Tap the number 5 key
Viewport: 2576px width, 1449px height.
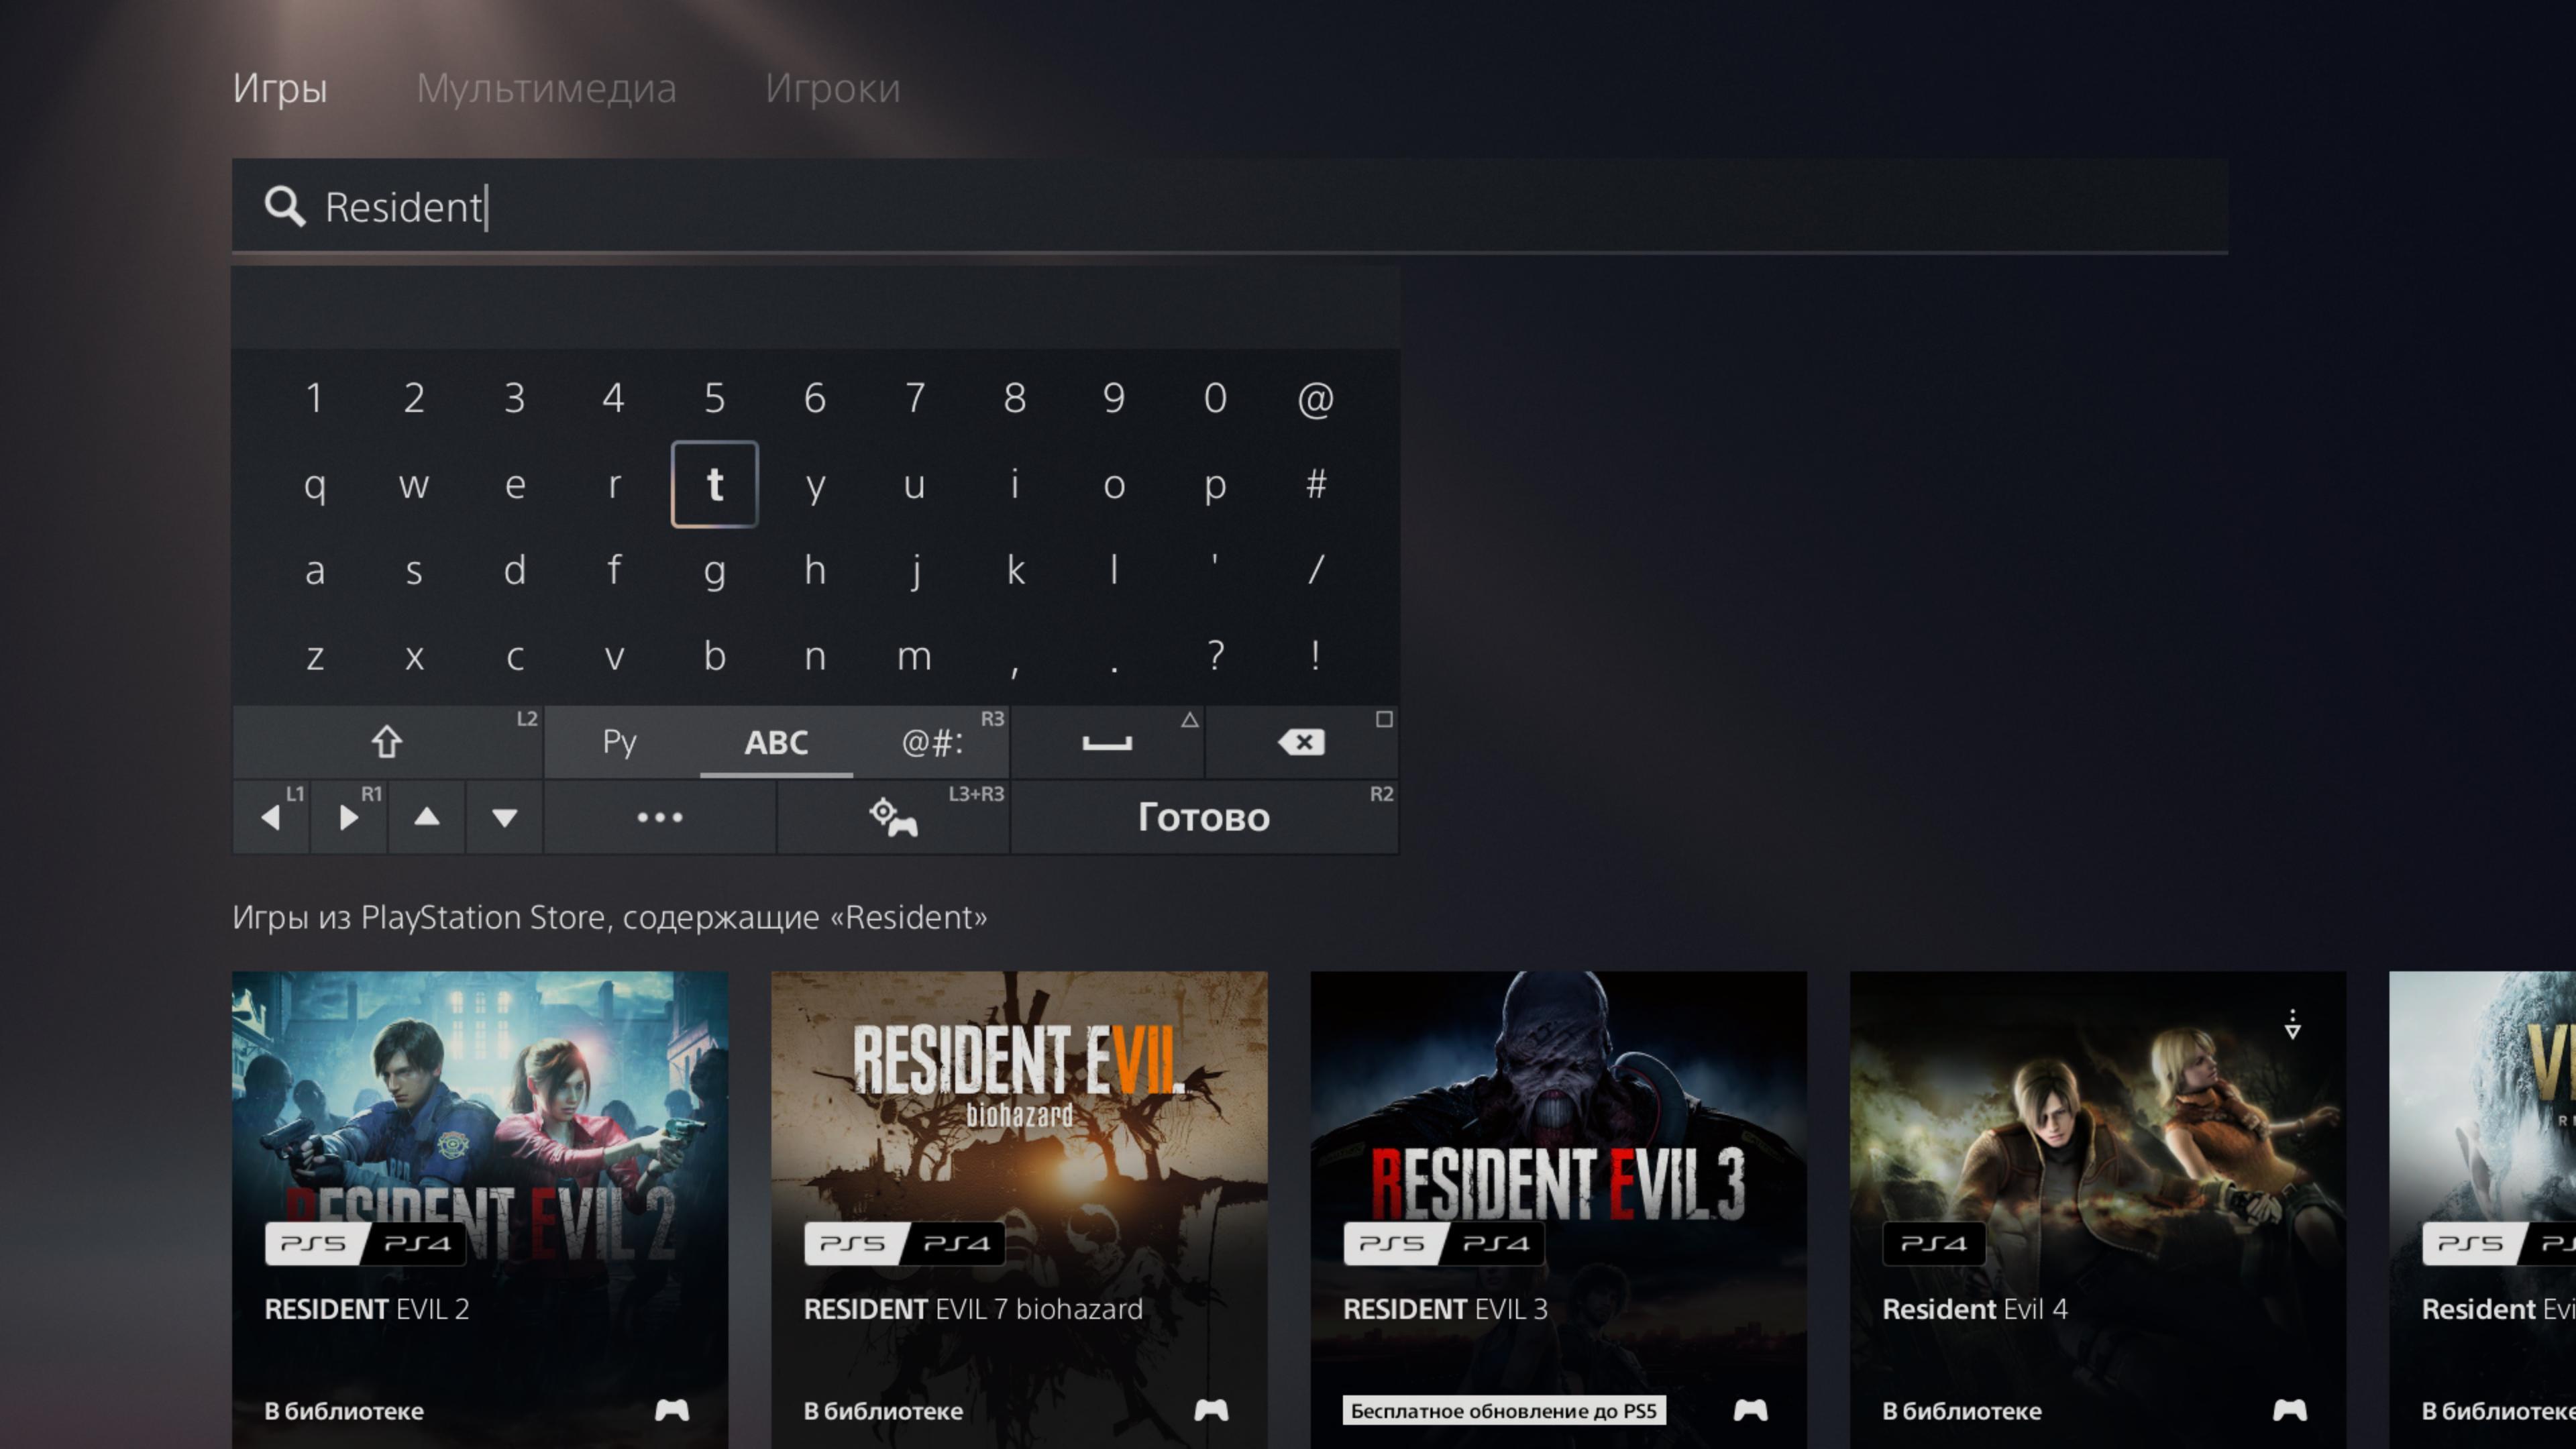(x=714, y=398)
